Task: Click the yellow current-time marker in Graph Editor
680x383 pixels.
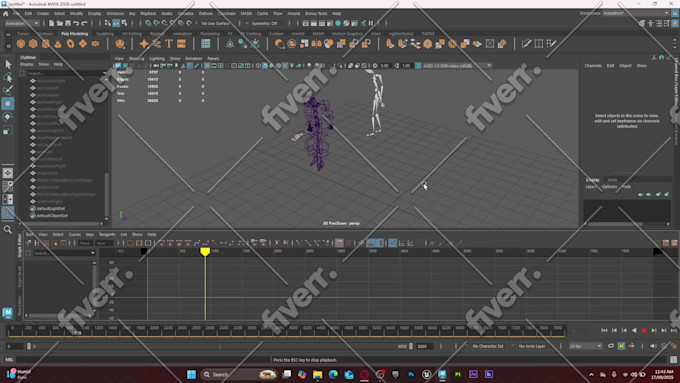Action: coord(205,252)
